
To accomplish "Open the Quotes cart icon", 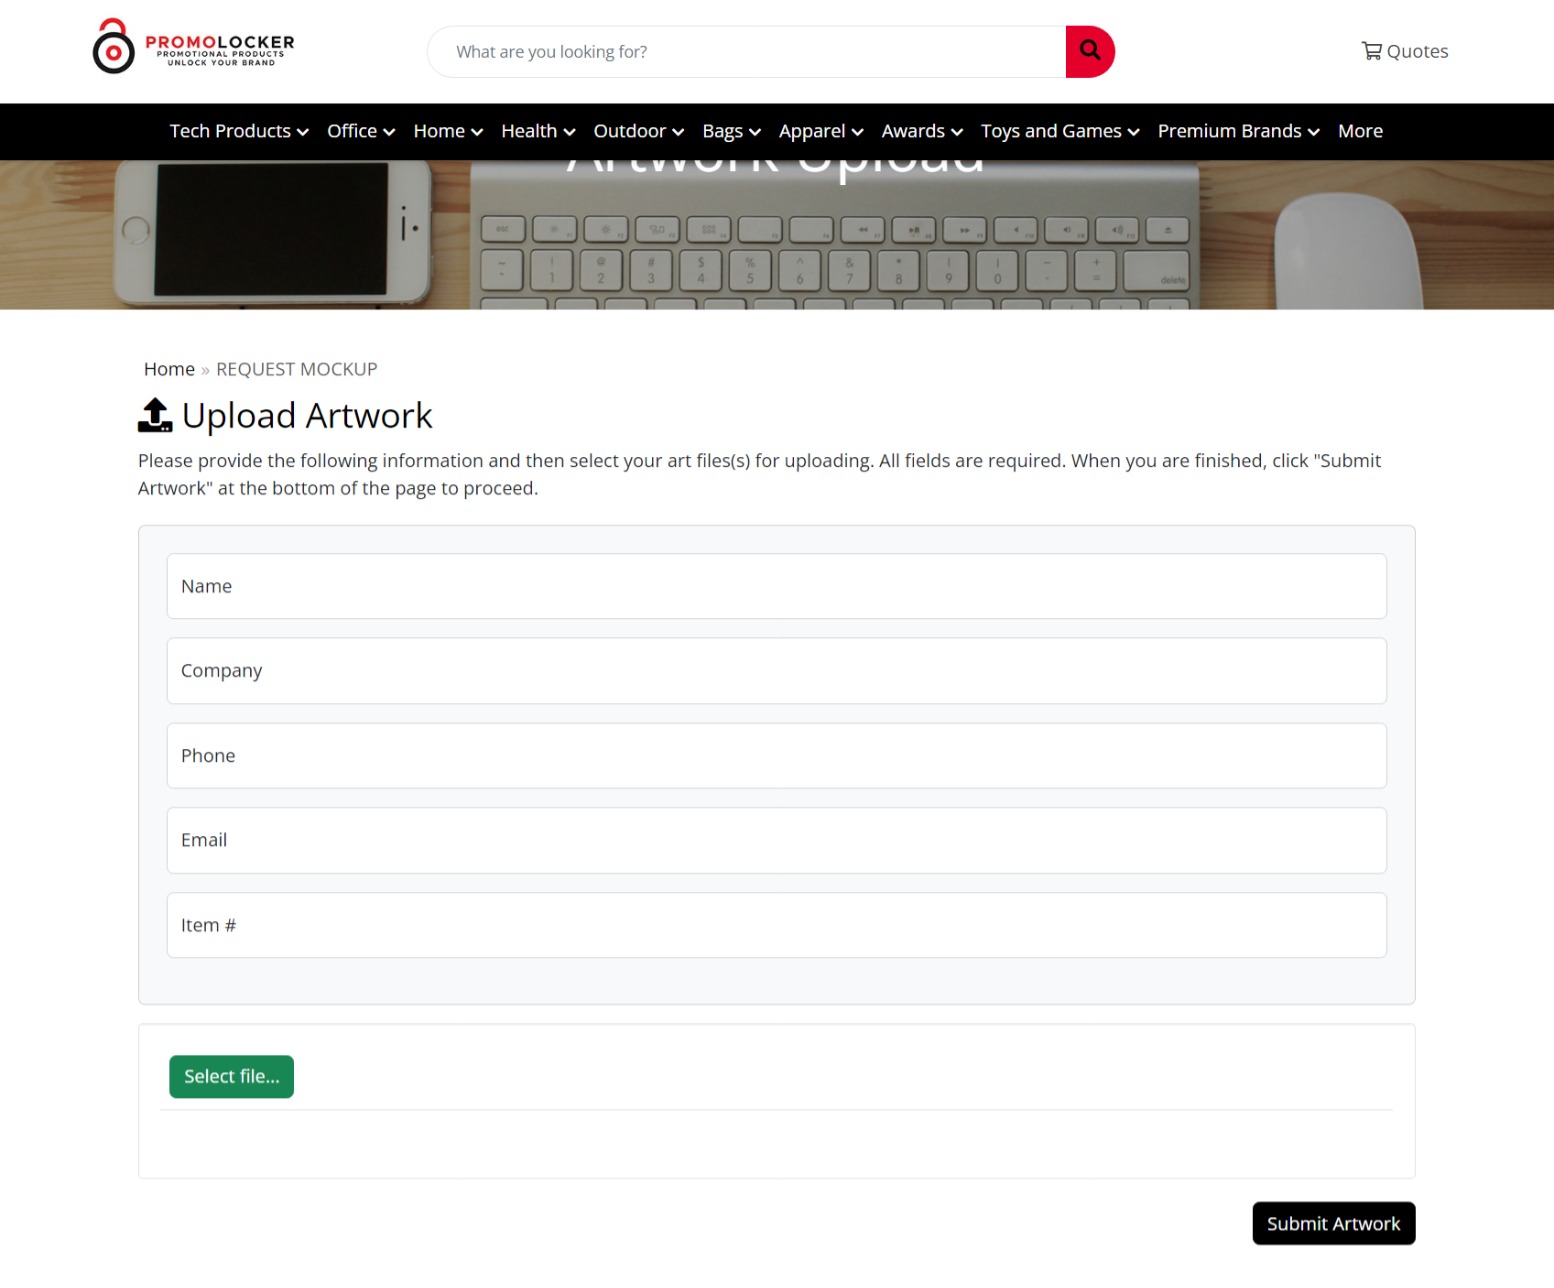I will tap(1371, 51).
